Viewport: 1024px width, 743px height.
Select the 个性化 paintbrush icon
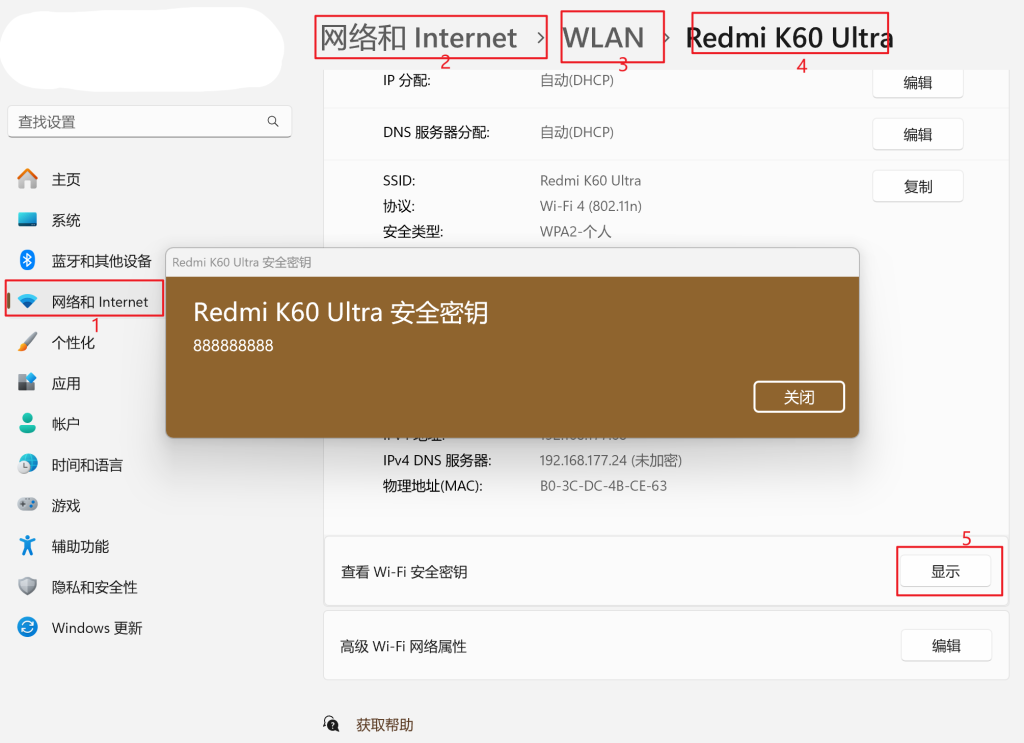[x=27, y=342]
